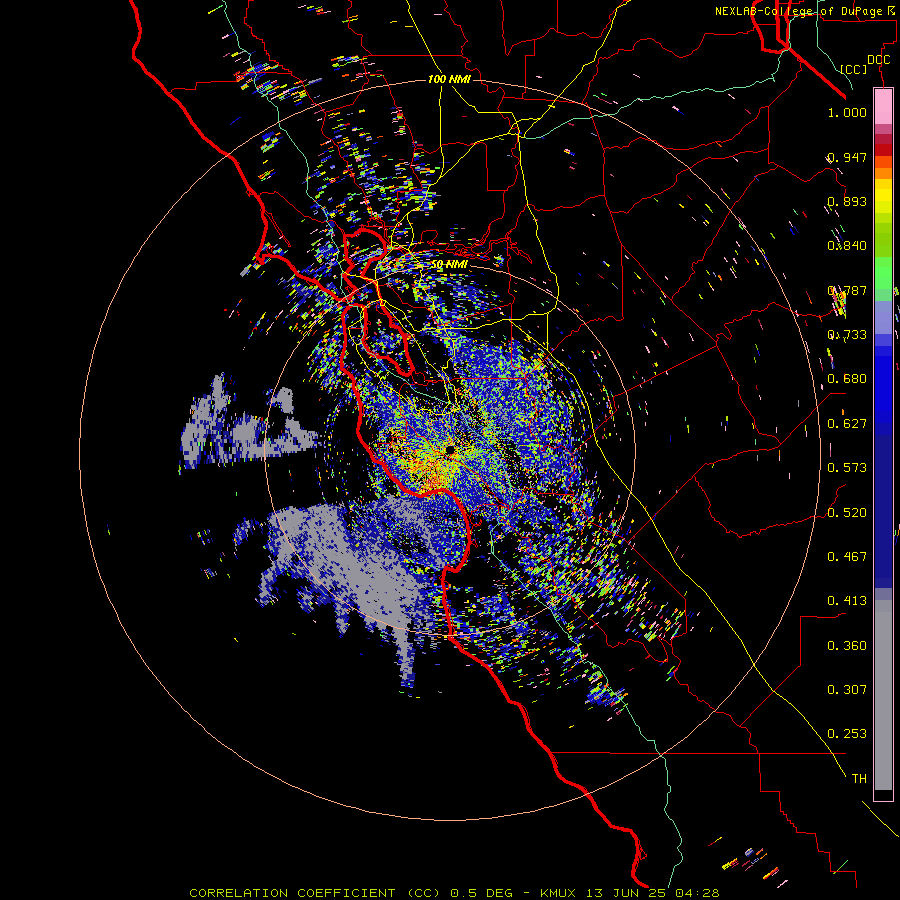Click the 0.627 legend value
The height and width of the screenshot is (900, 900).
(847, 424)
